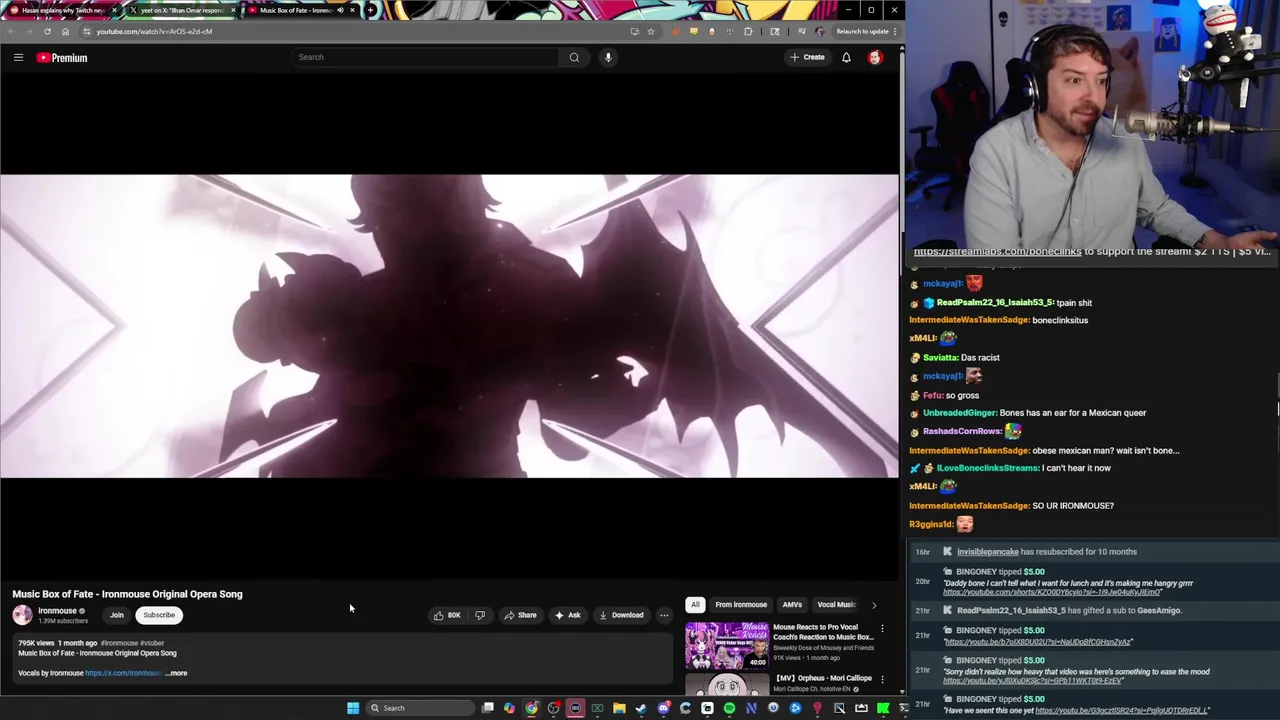
Task: Select the All filter chip
Action: (695, 604)
